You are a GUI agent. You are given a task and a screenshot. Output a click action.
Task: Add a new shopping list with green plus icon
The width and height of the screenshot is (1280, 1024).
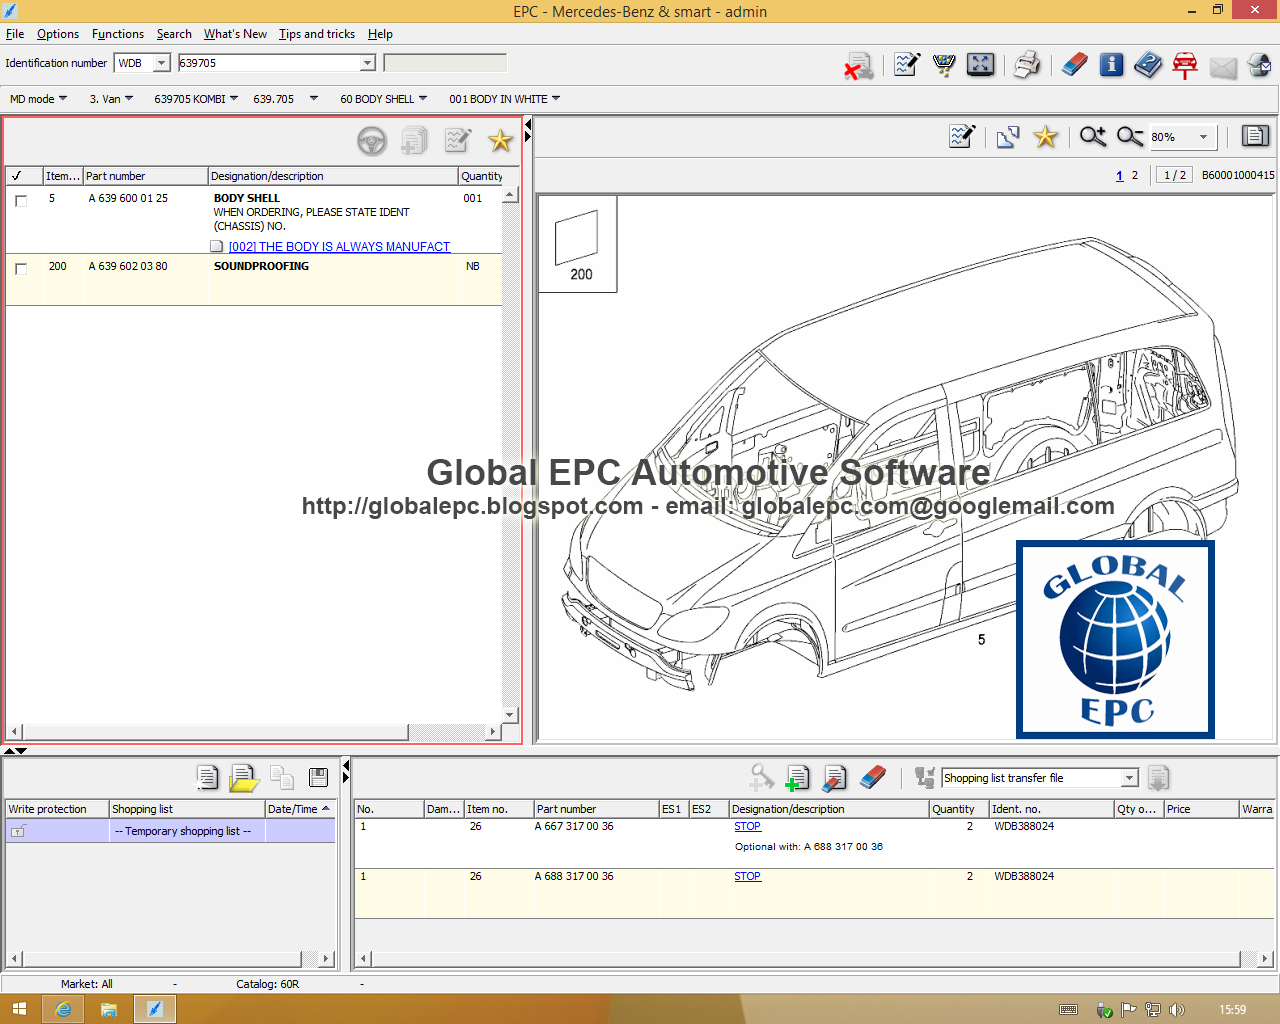pos(797,777)
